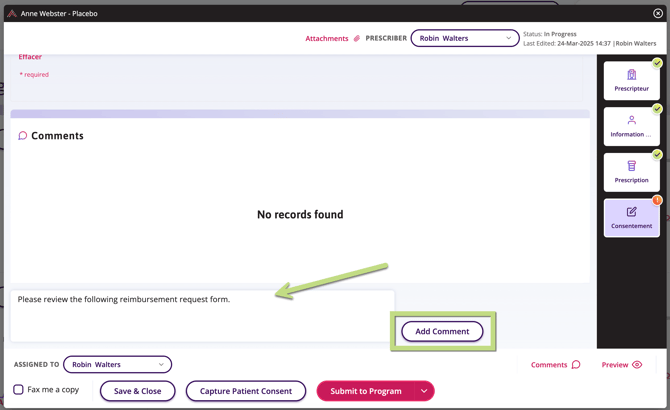Go to the Information section
Screen dimensions: 670x410
click(x=631, y=126)
